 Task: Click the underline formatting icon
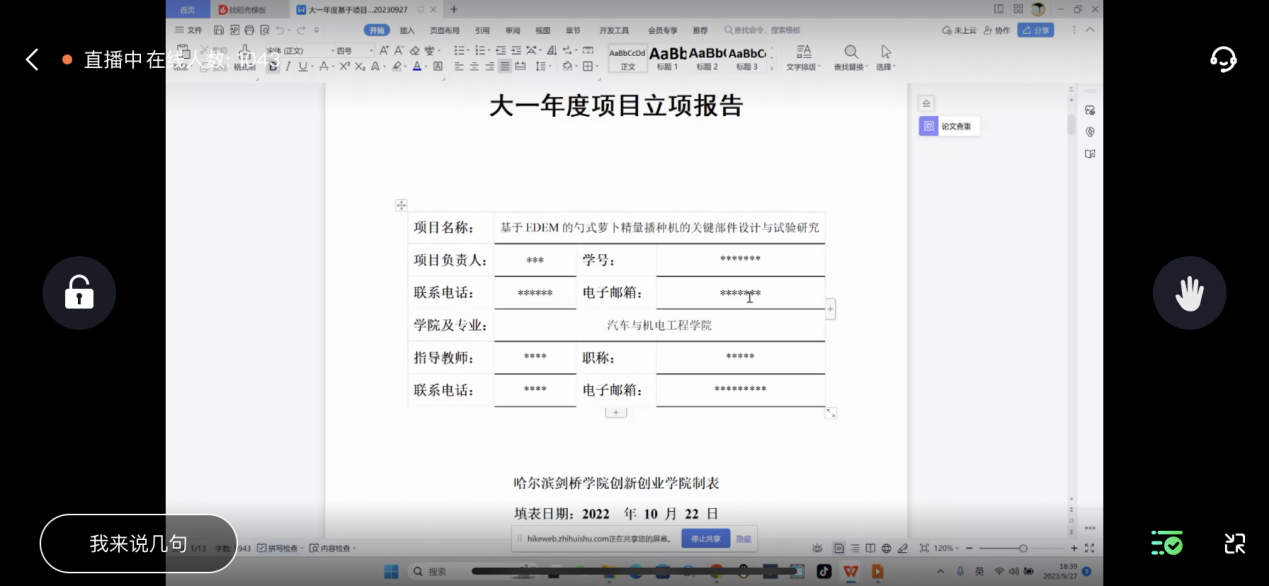304,67
